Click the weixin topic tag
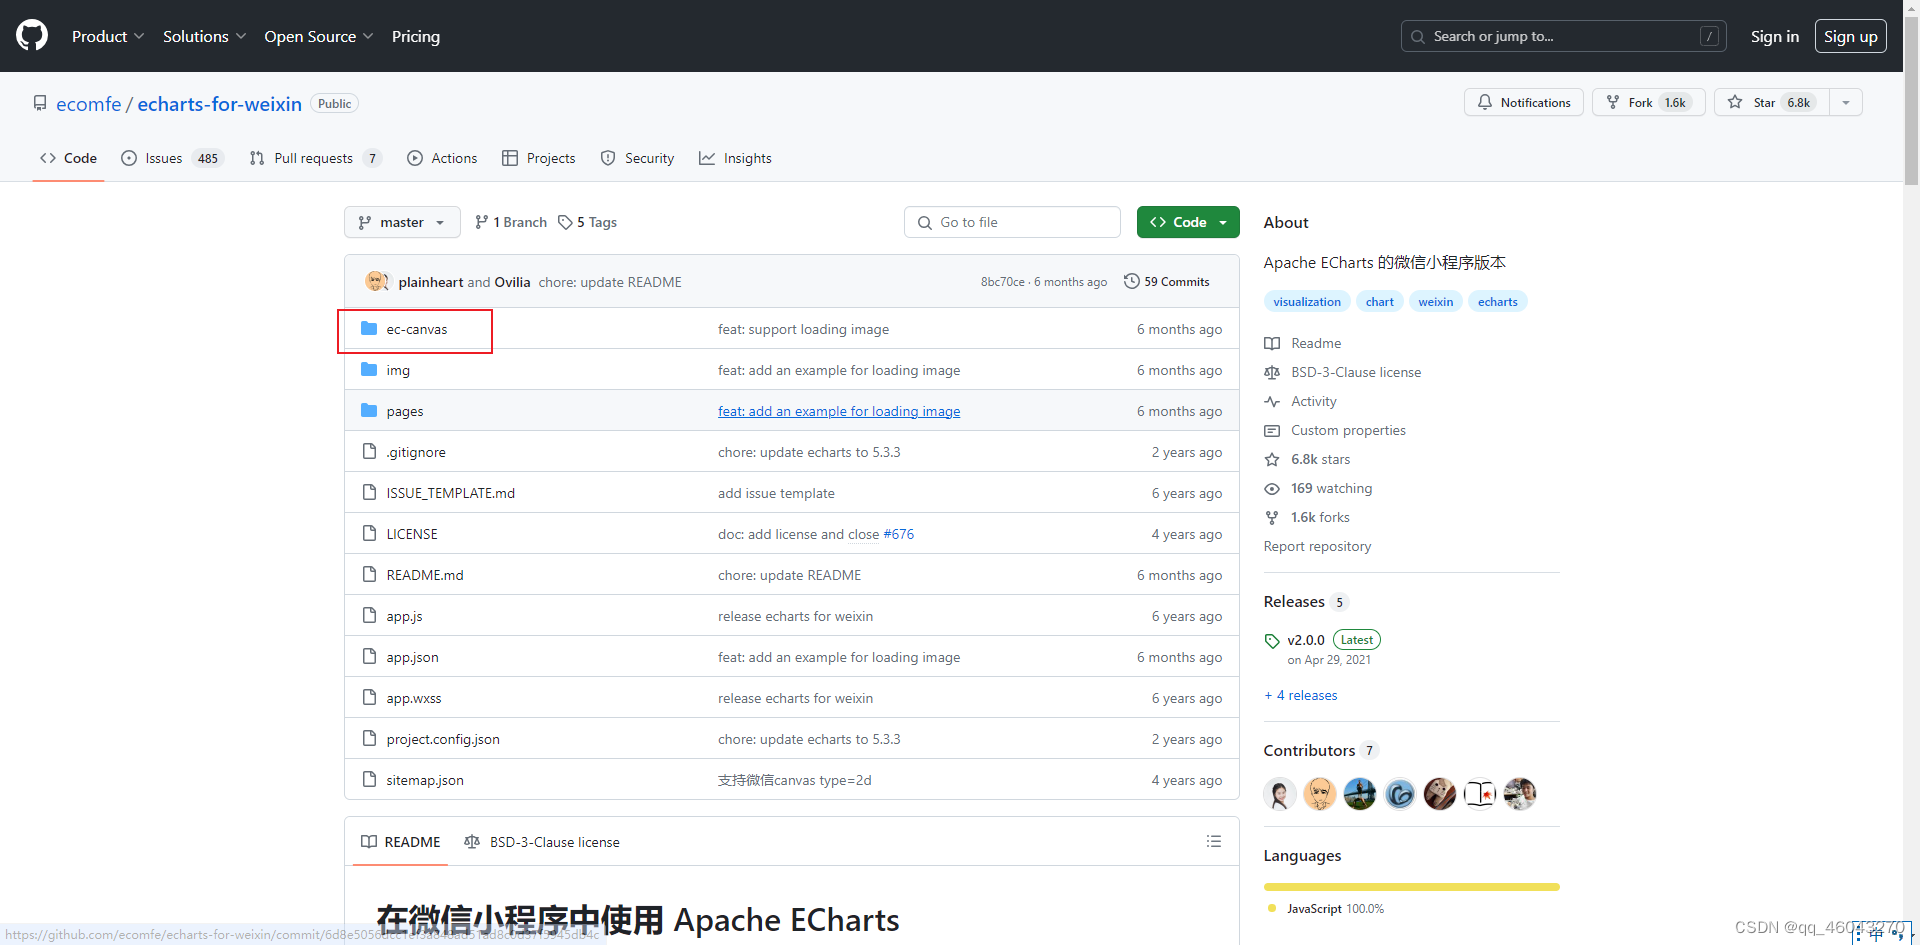Screen dimensions: 1920x945 [x=1436, y=302]
